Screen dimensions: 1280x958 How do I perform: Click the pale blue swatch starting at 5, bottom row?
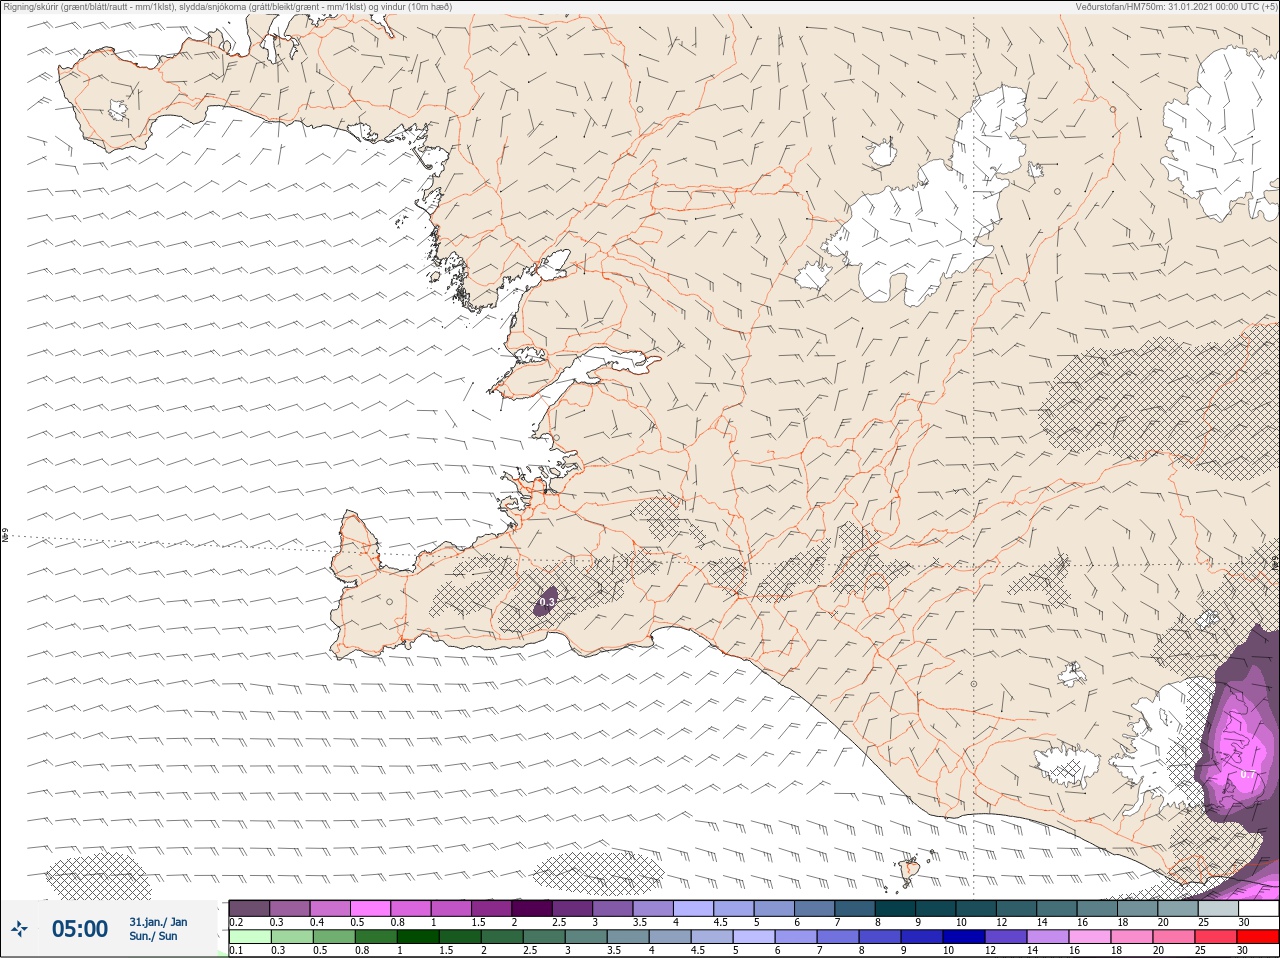[754, 937]
